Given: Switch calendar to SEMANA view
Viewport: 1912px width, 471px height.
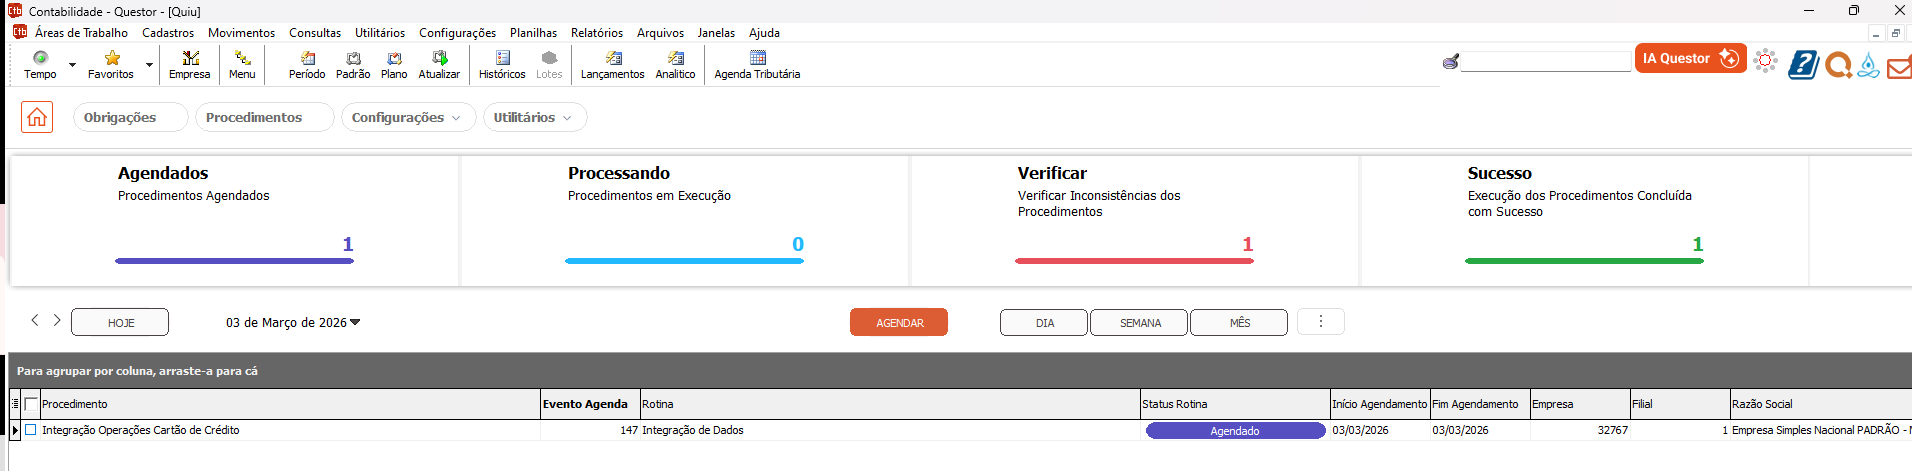Looking at the screenshot, I should click(x=1139, y=322).
